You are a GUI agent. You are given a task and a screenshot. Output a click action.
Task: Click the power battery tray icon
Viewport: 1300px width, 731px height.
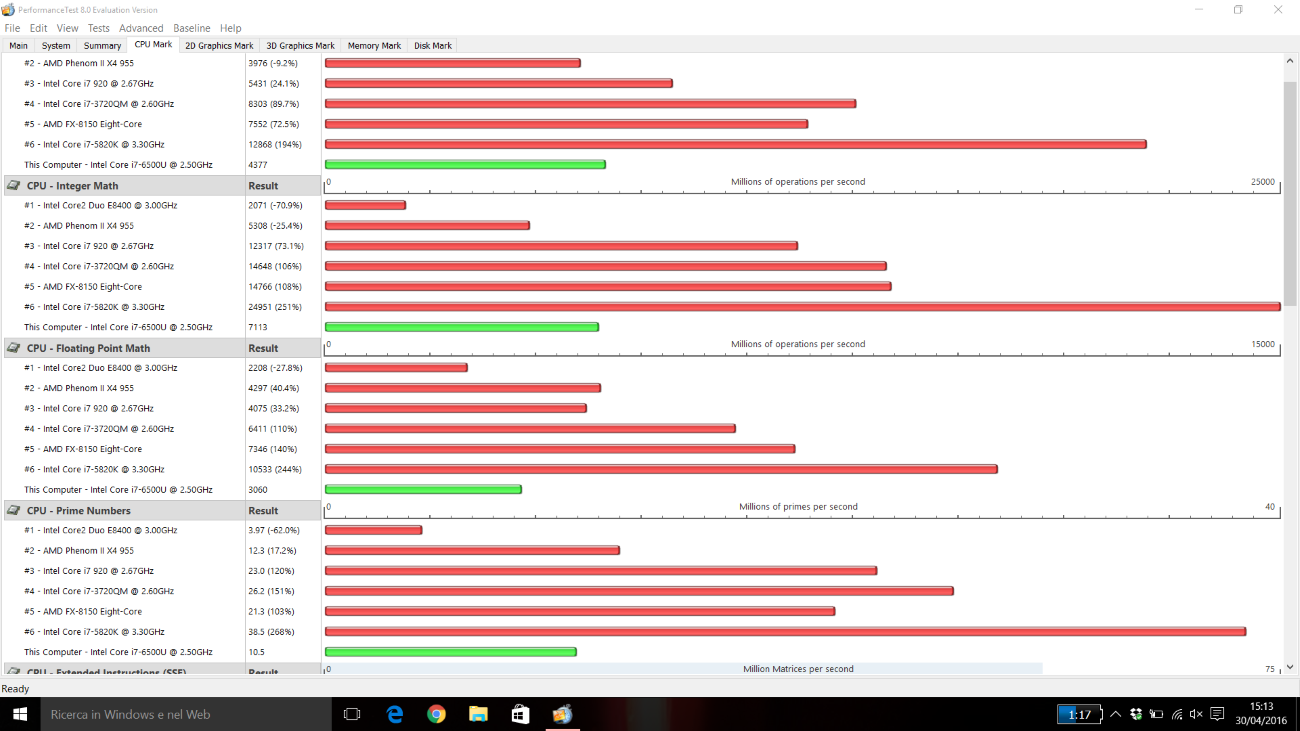[1156, 714]
